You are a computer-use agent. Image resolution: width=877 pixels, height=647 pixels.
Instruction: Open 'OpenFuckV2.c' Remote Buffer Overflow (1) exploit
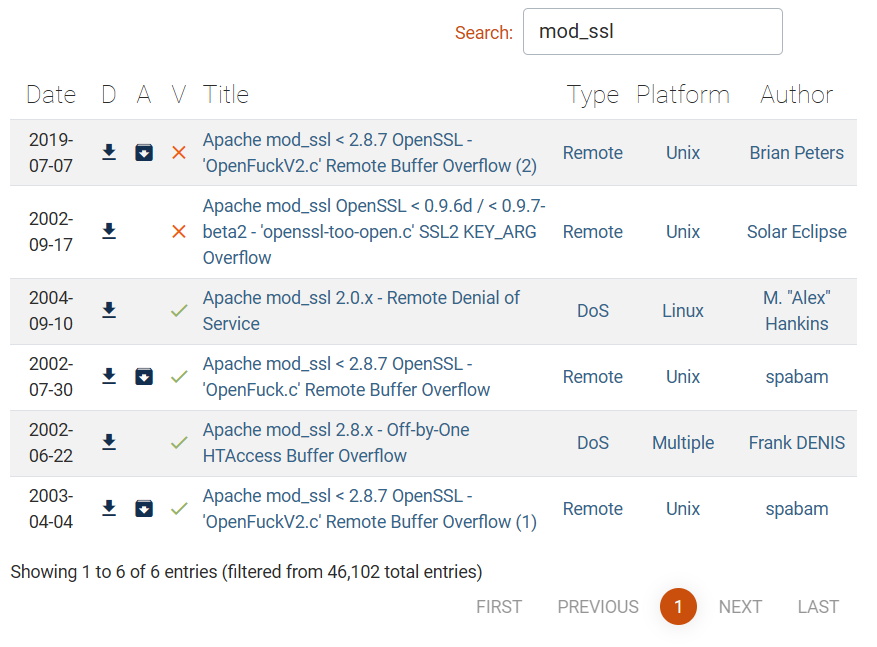[370, 508]
